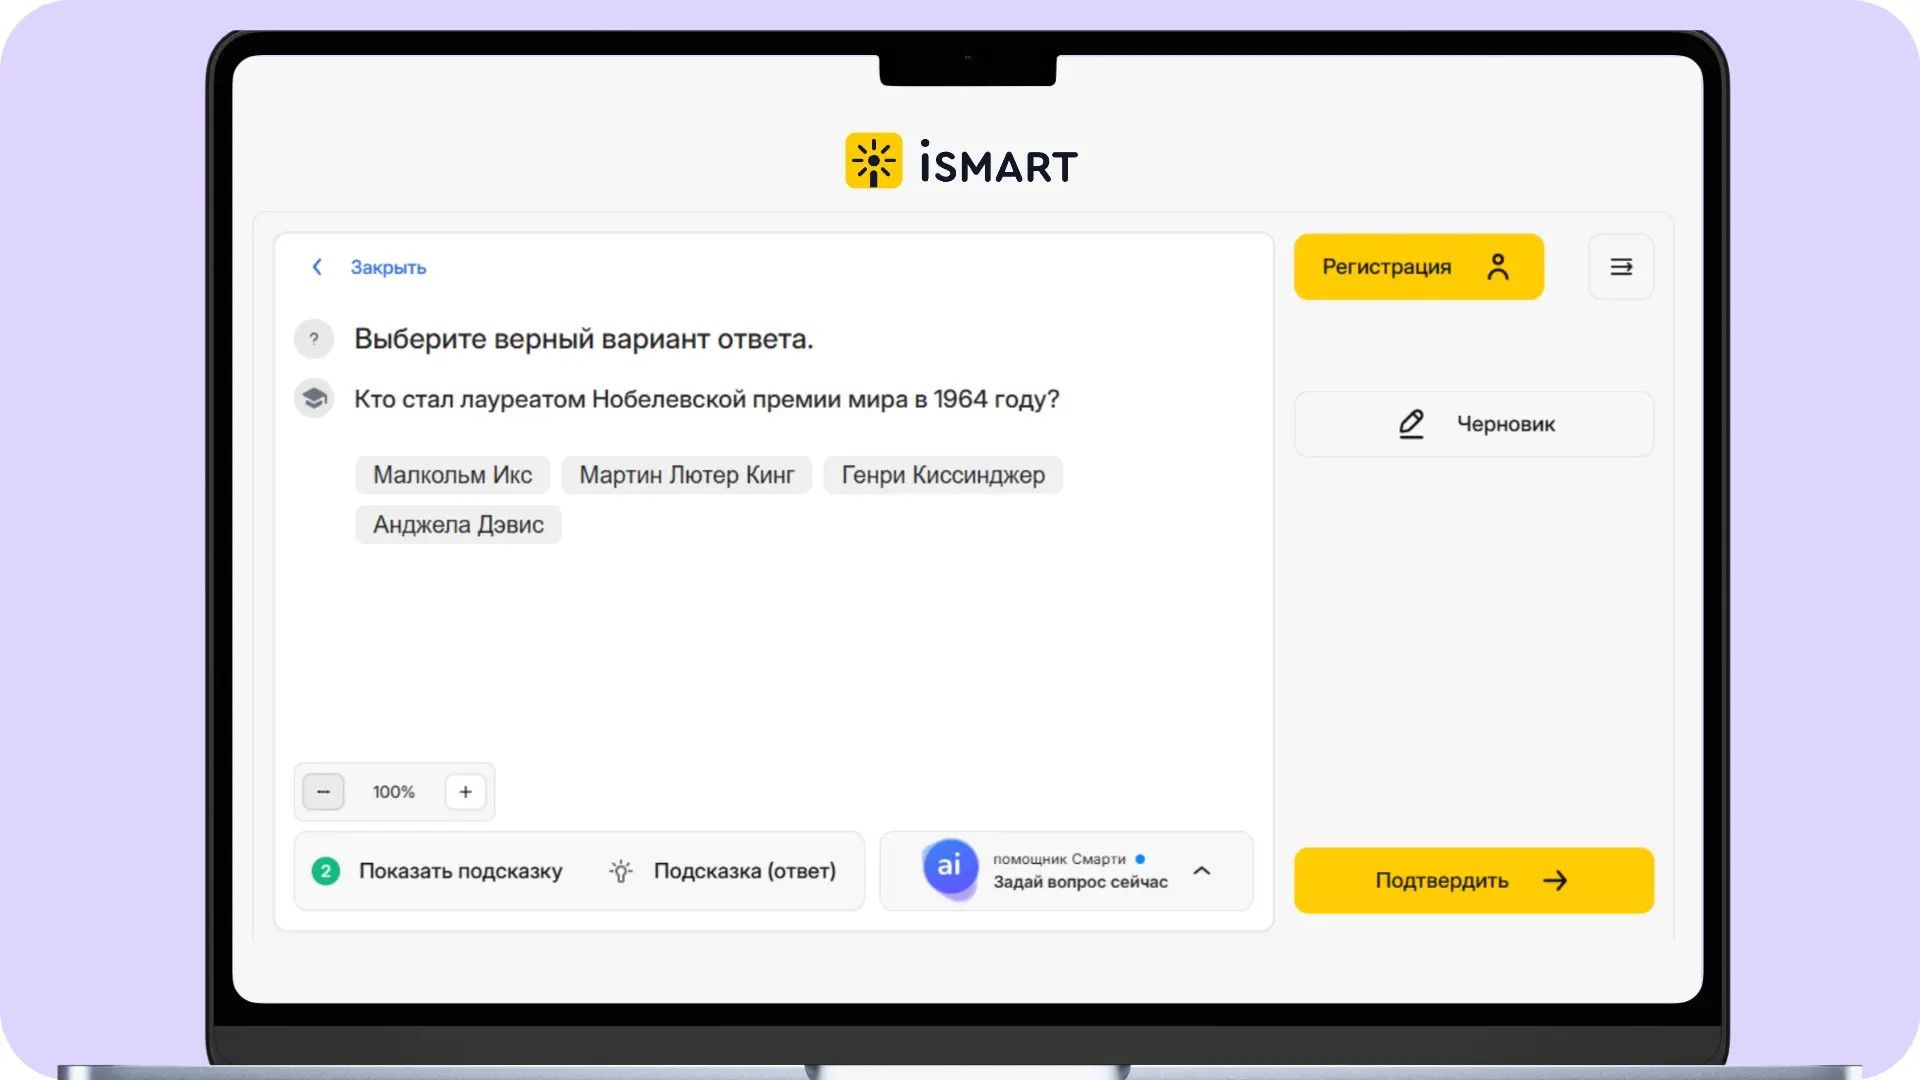The image size is (1920, 1080).
Task: Click the question mark help icon
Action: [x=314, y=339]
